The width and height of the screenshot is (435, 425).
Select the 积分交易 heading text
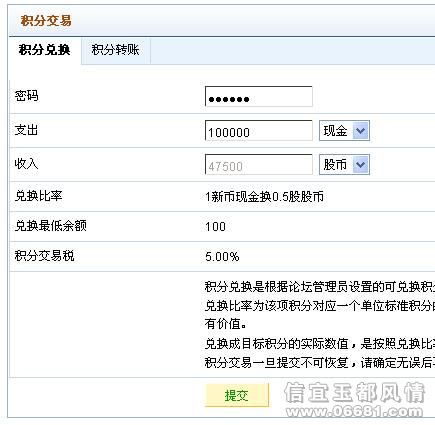(46, 21)
